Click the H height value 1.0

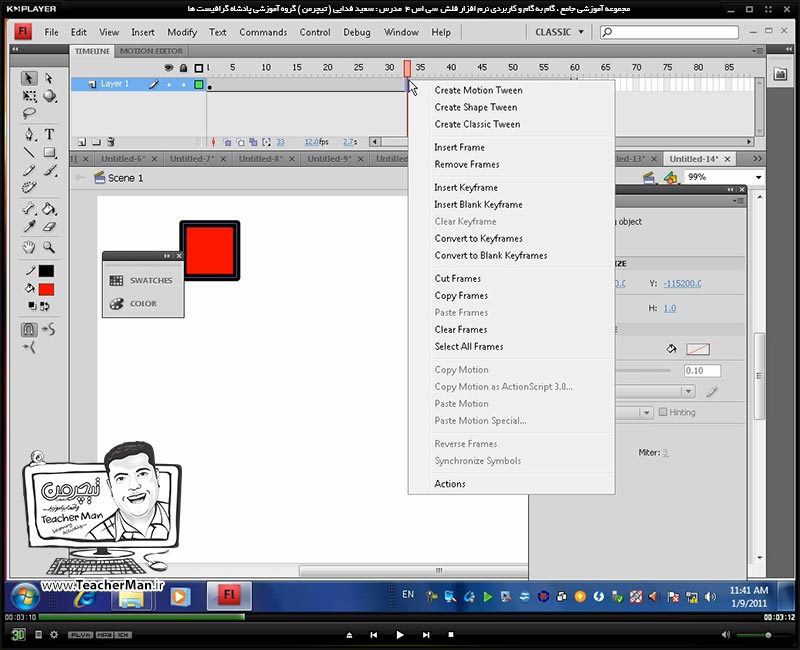click(x=669, y=308)
